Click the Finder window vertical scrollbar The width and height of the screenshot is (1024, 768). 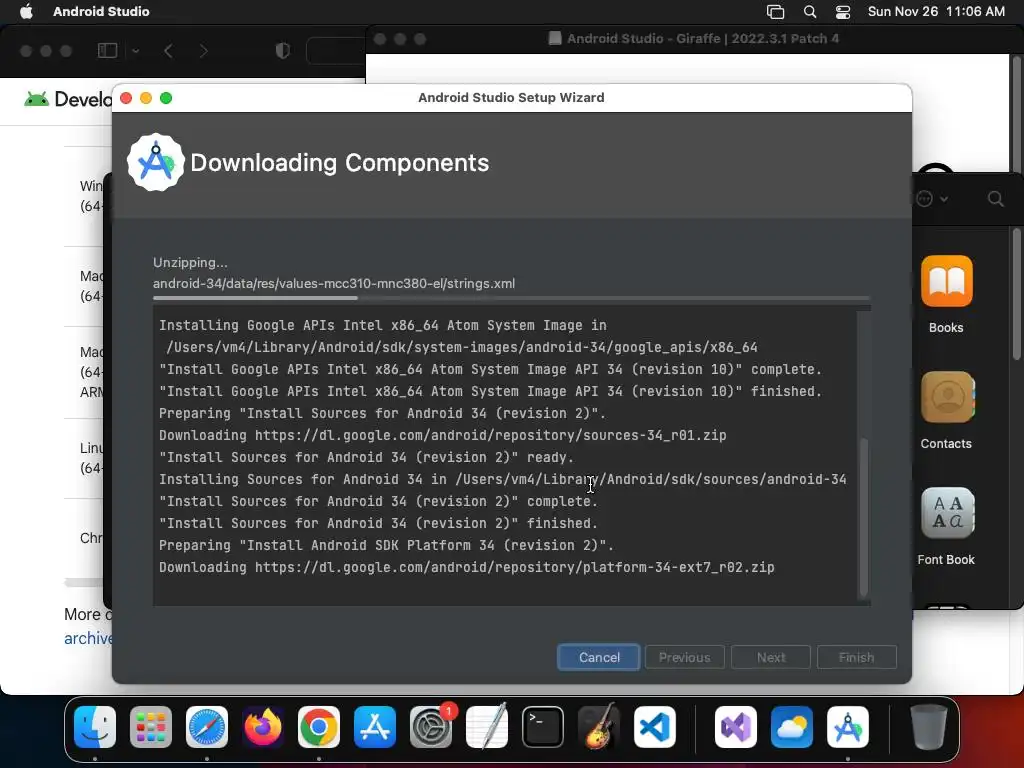pyautogui.click(x=1017, y=294)
